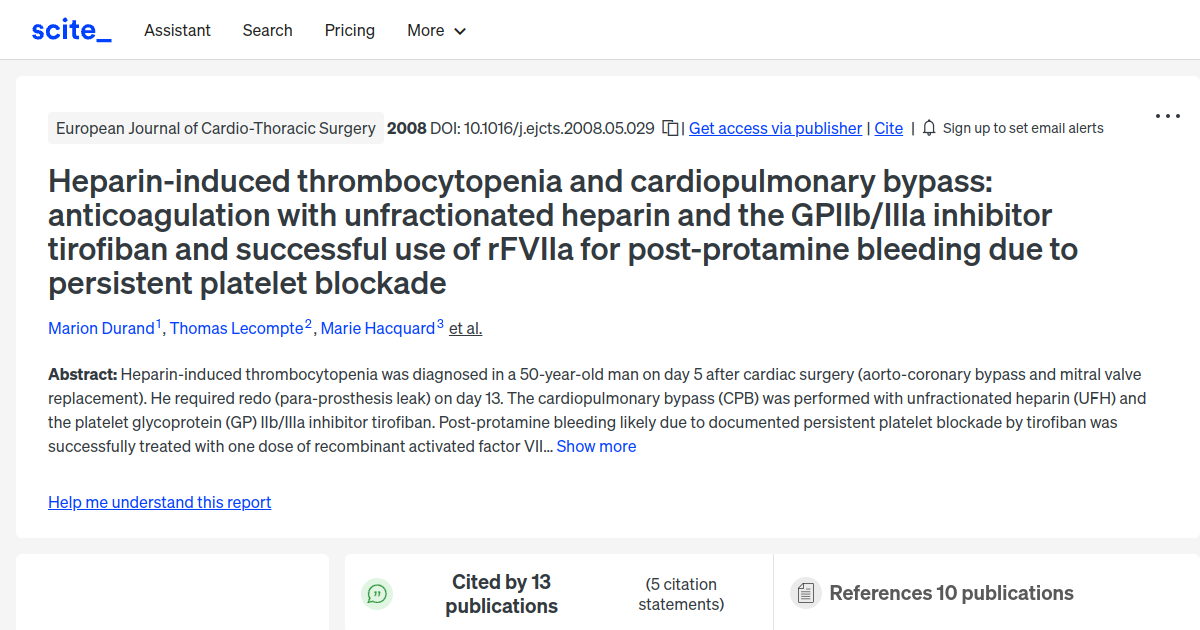Screen dimensions: 1200x630
Task: Click "Sign up to set email alerts"
Action: coord(1023,128)
